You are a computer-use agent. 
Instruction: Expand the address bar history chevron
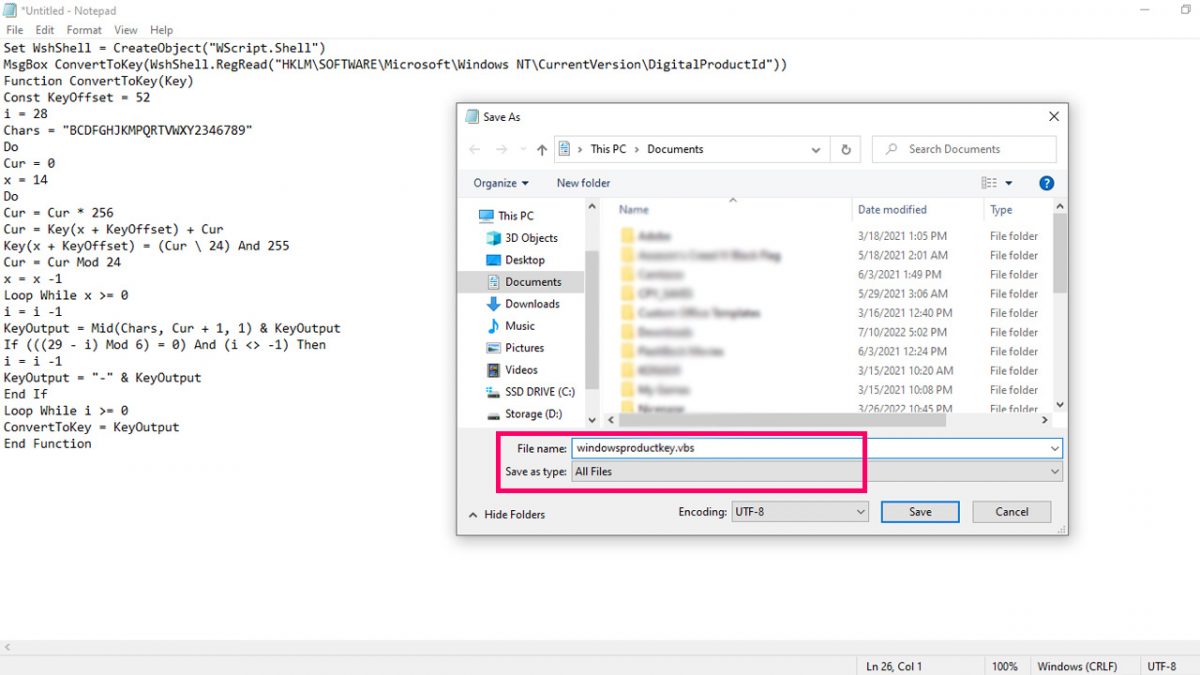pyautogui.click(x=818, y=148)
